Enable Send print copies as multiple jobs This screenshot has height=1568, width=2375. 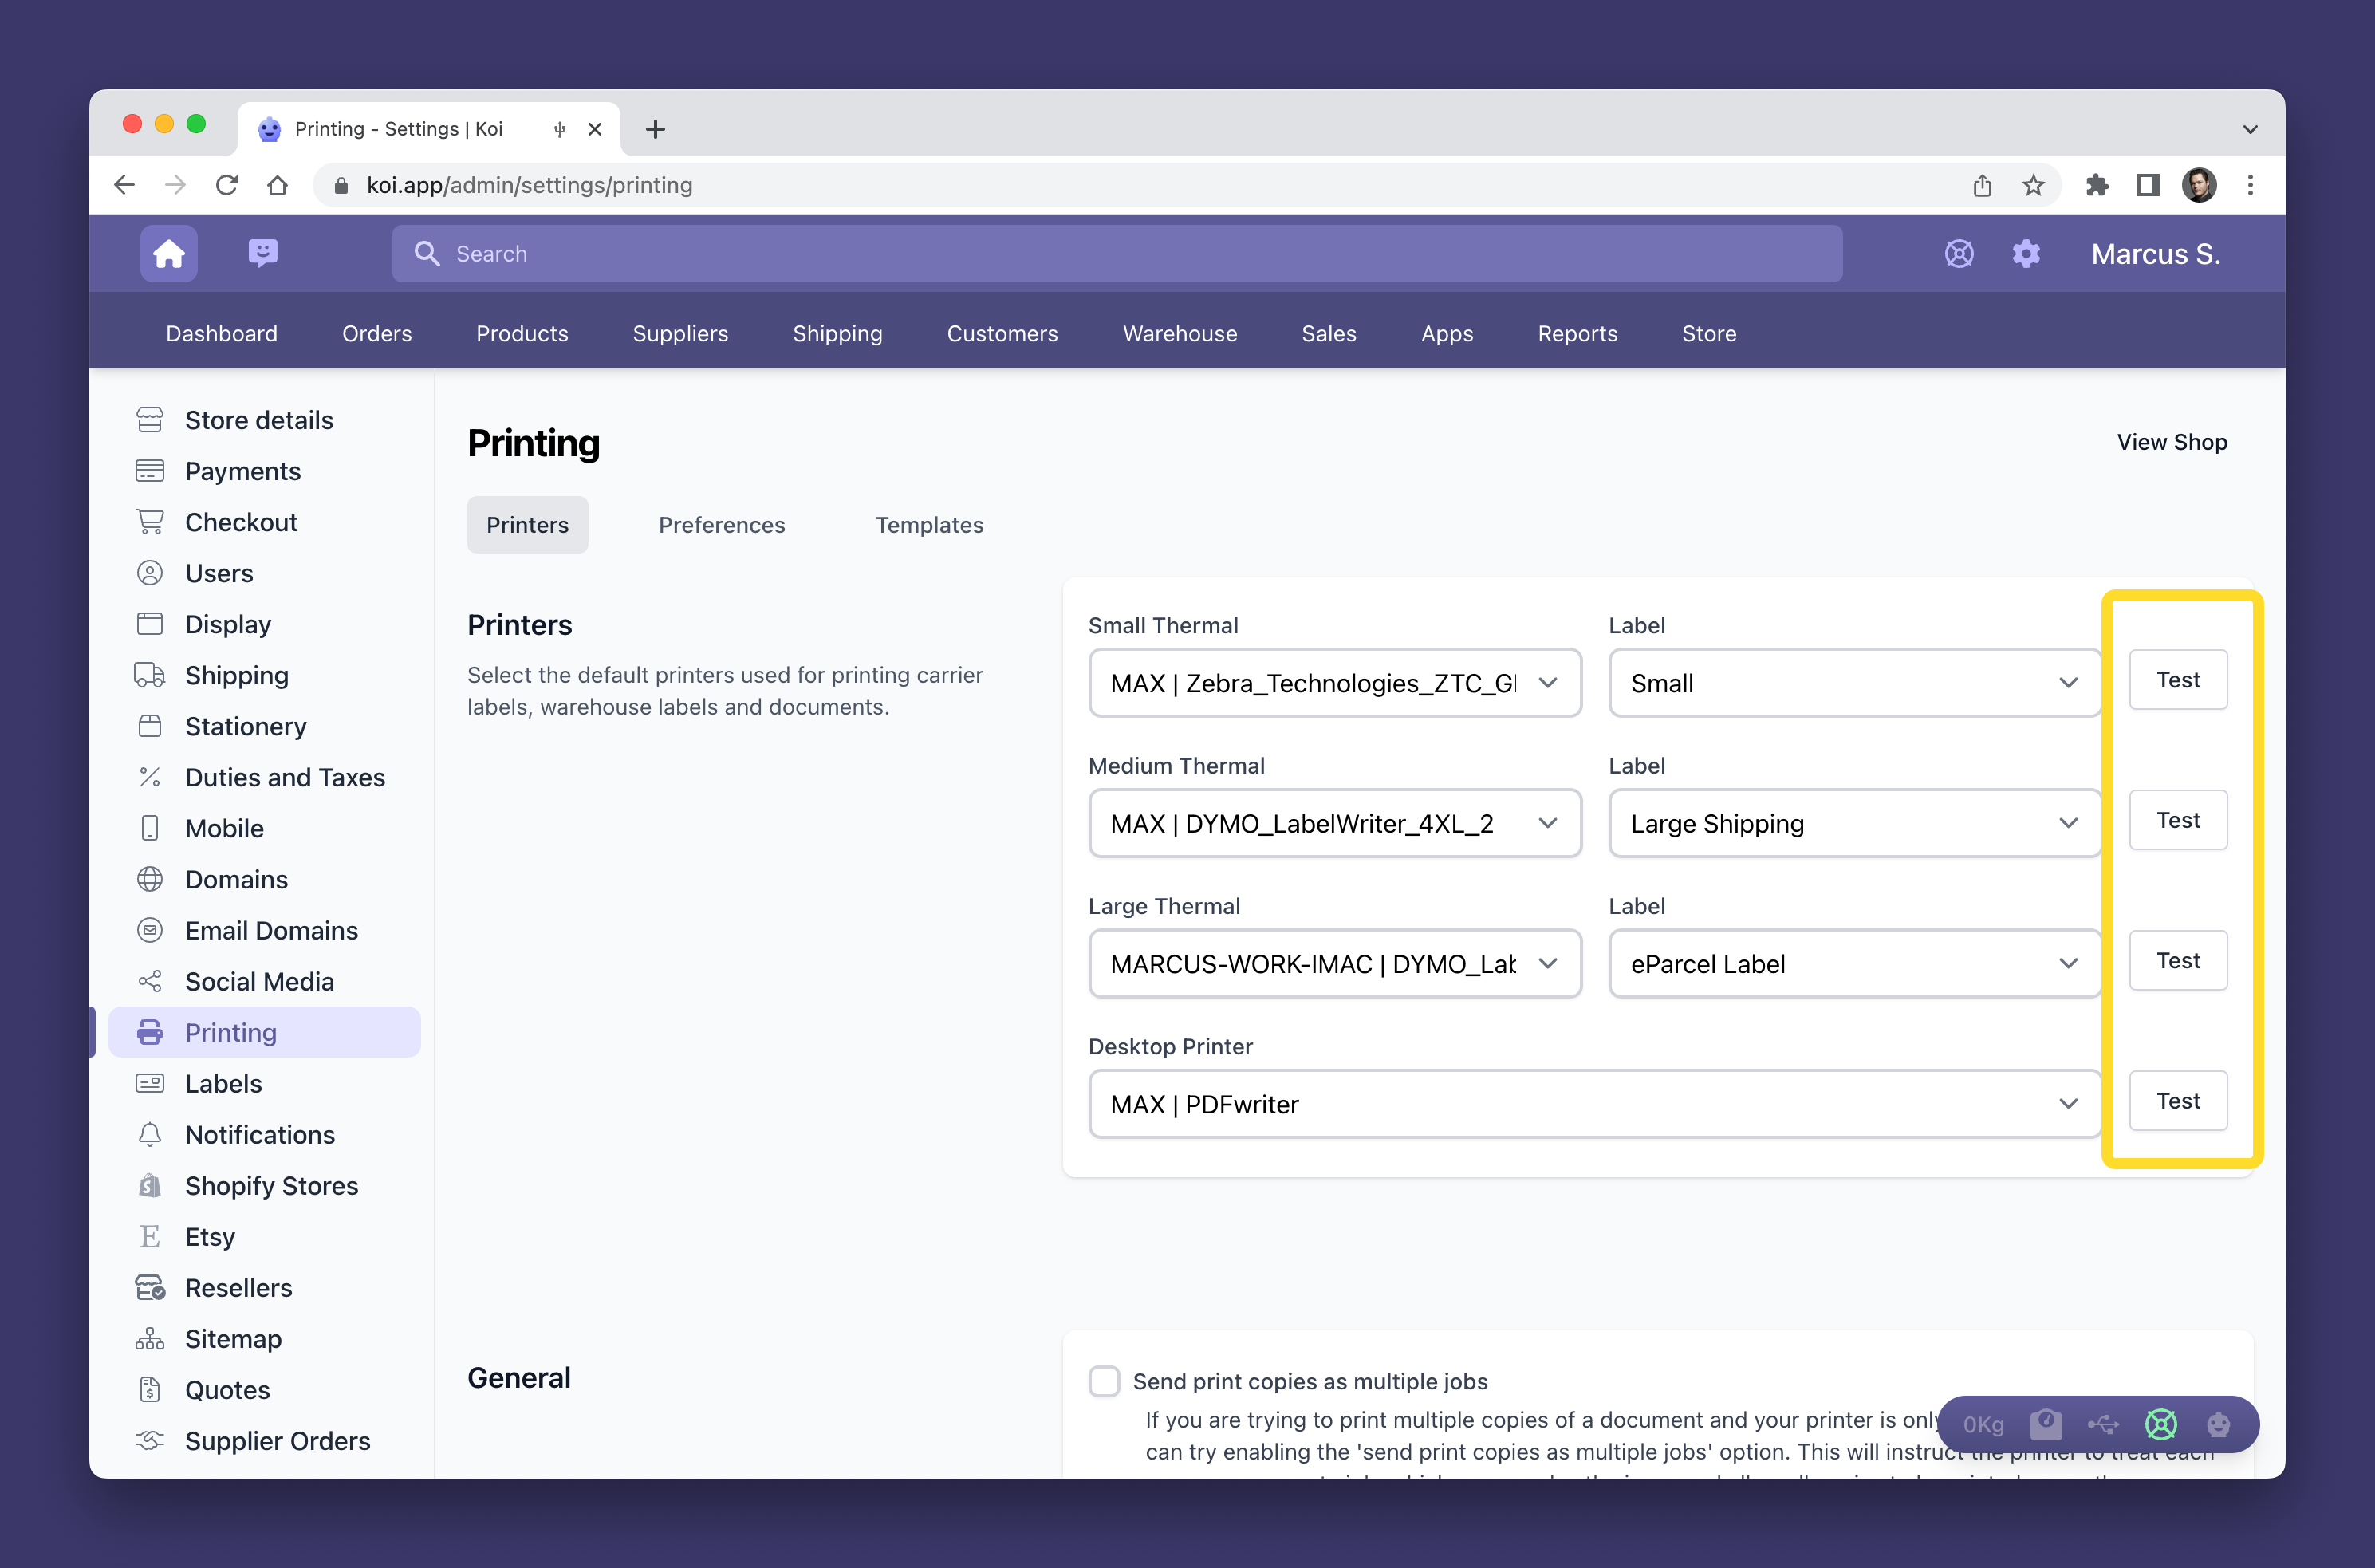click(x=1104, y=1381)
